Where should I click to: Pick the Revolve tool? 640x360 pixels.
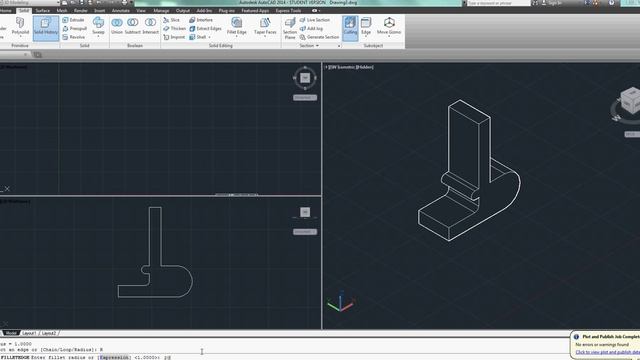point(73,37)
